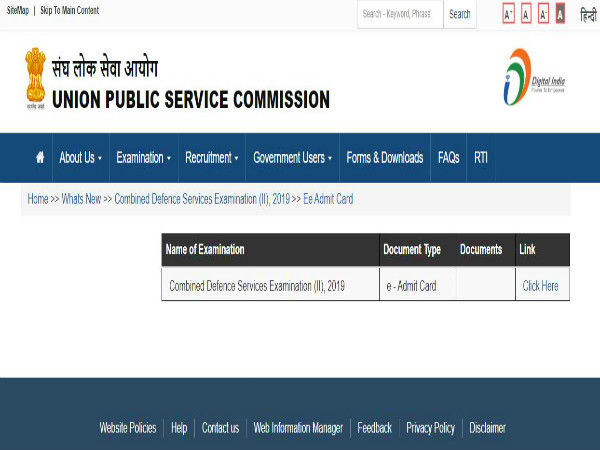600x450 pixels.
Task: Click the national emblem UPSC logo
Action: click(36, 76)
